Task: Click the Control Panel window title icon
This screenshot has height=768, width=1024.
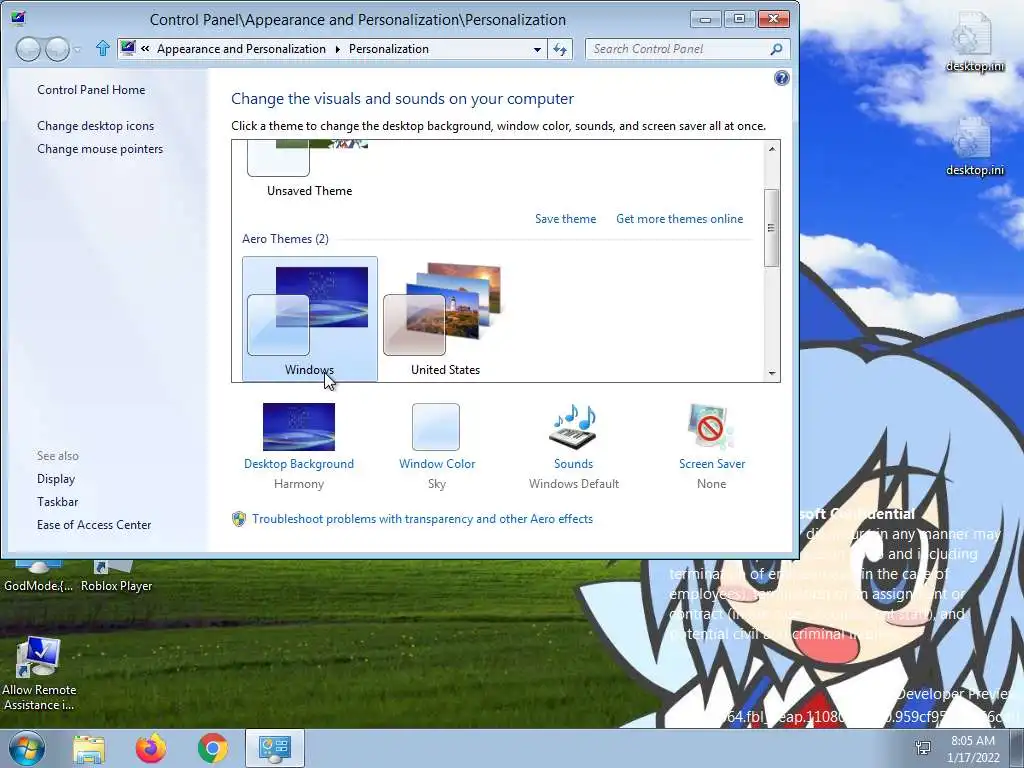Action: 18,18
